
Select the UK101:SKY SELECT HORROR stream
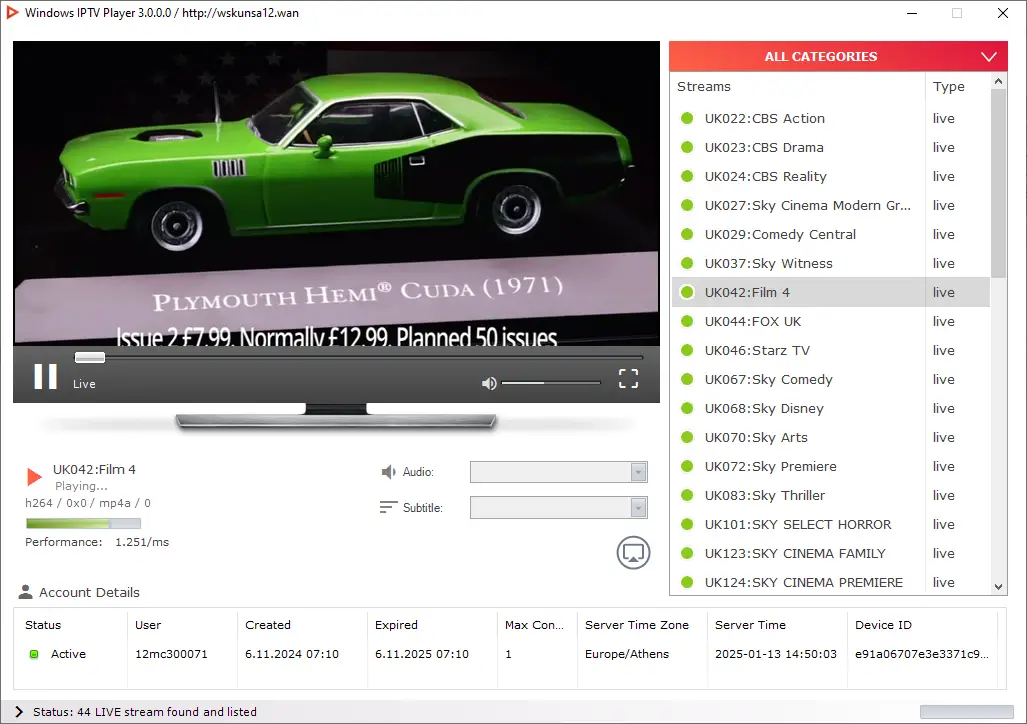tap(831, 524)
